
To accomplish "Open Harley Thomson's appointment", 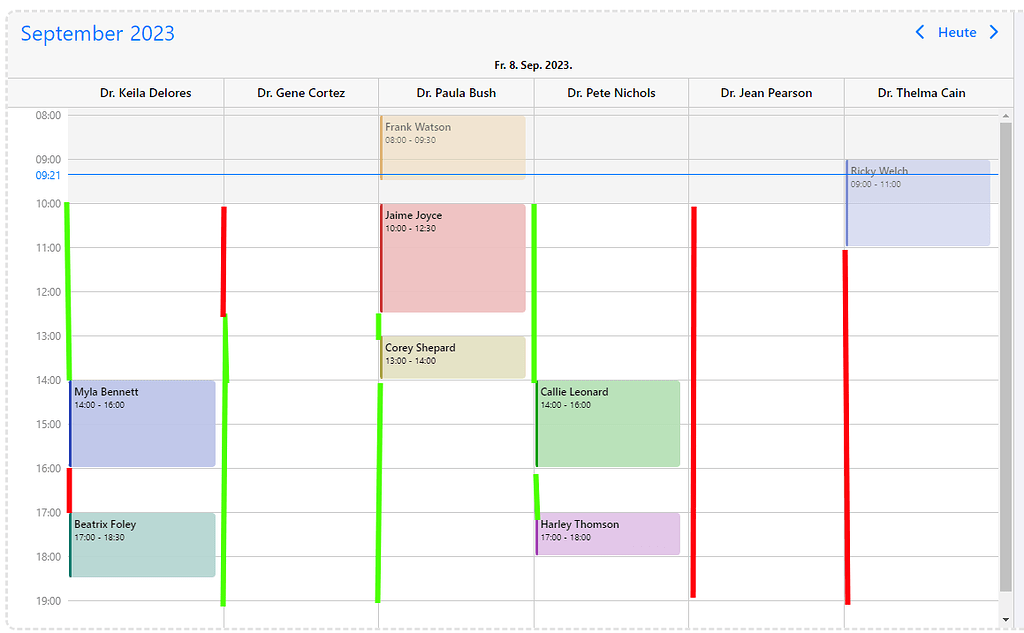I will pyautogui.click(x=607, y=533).
